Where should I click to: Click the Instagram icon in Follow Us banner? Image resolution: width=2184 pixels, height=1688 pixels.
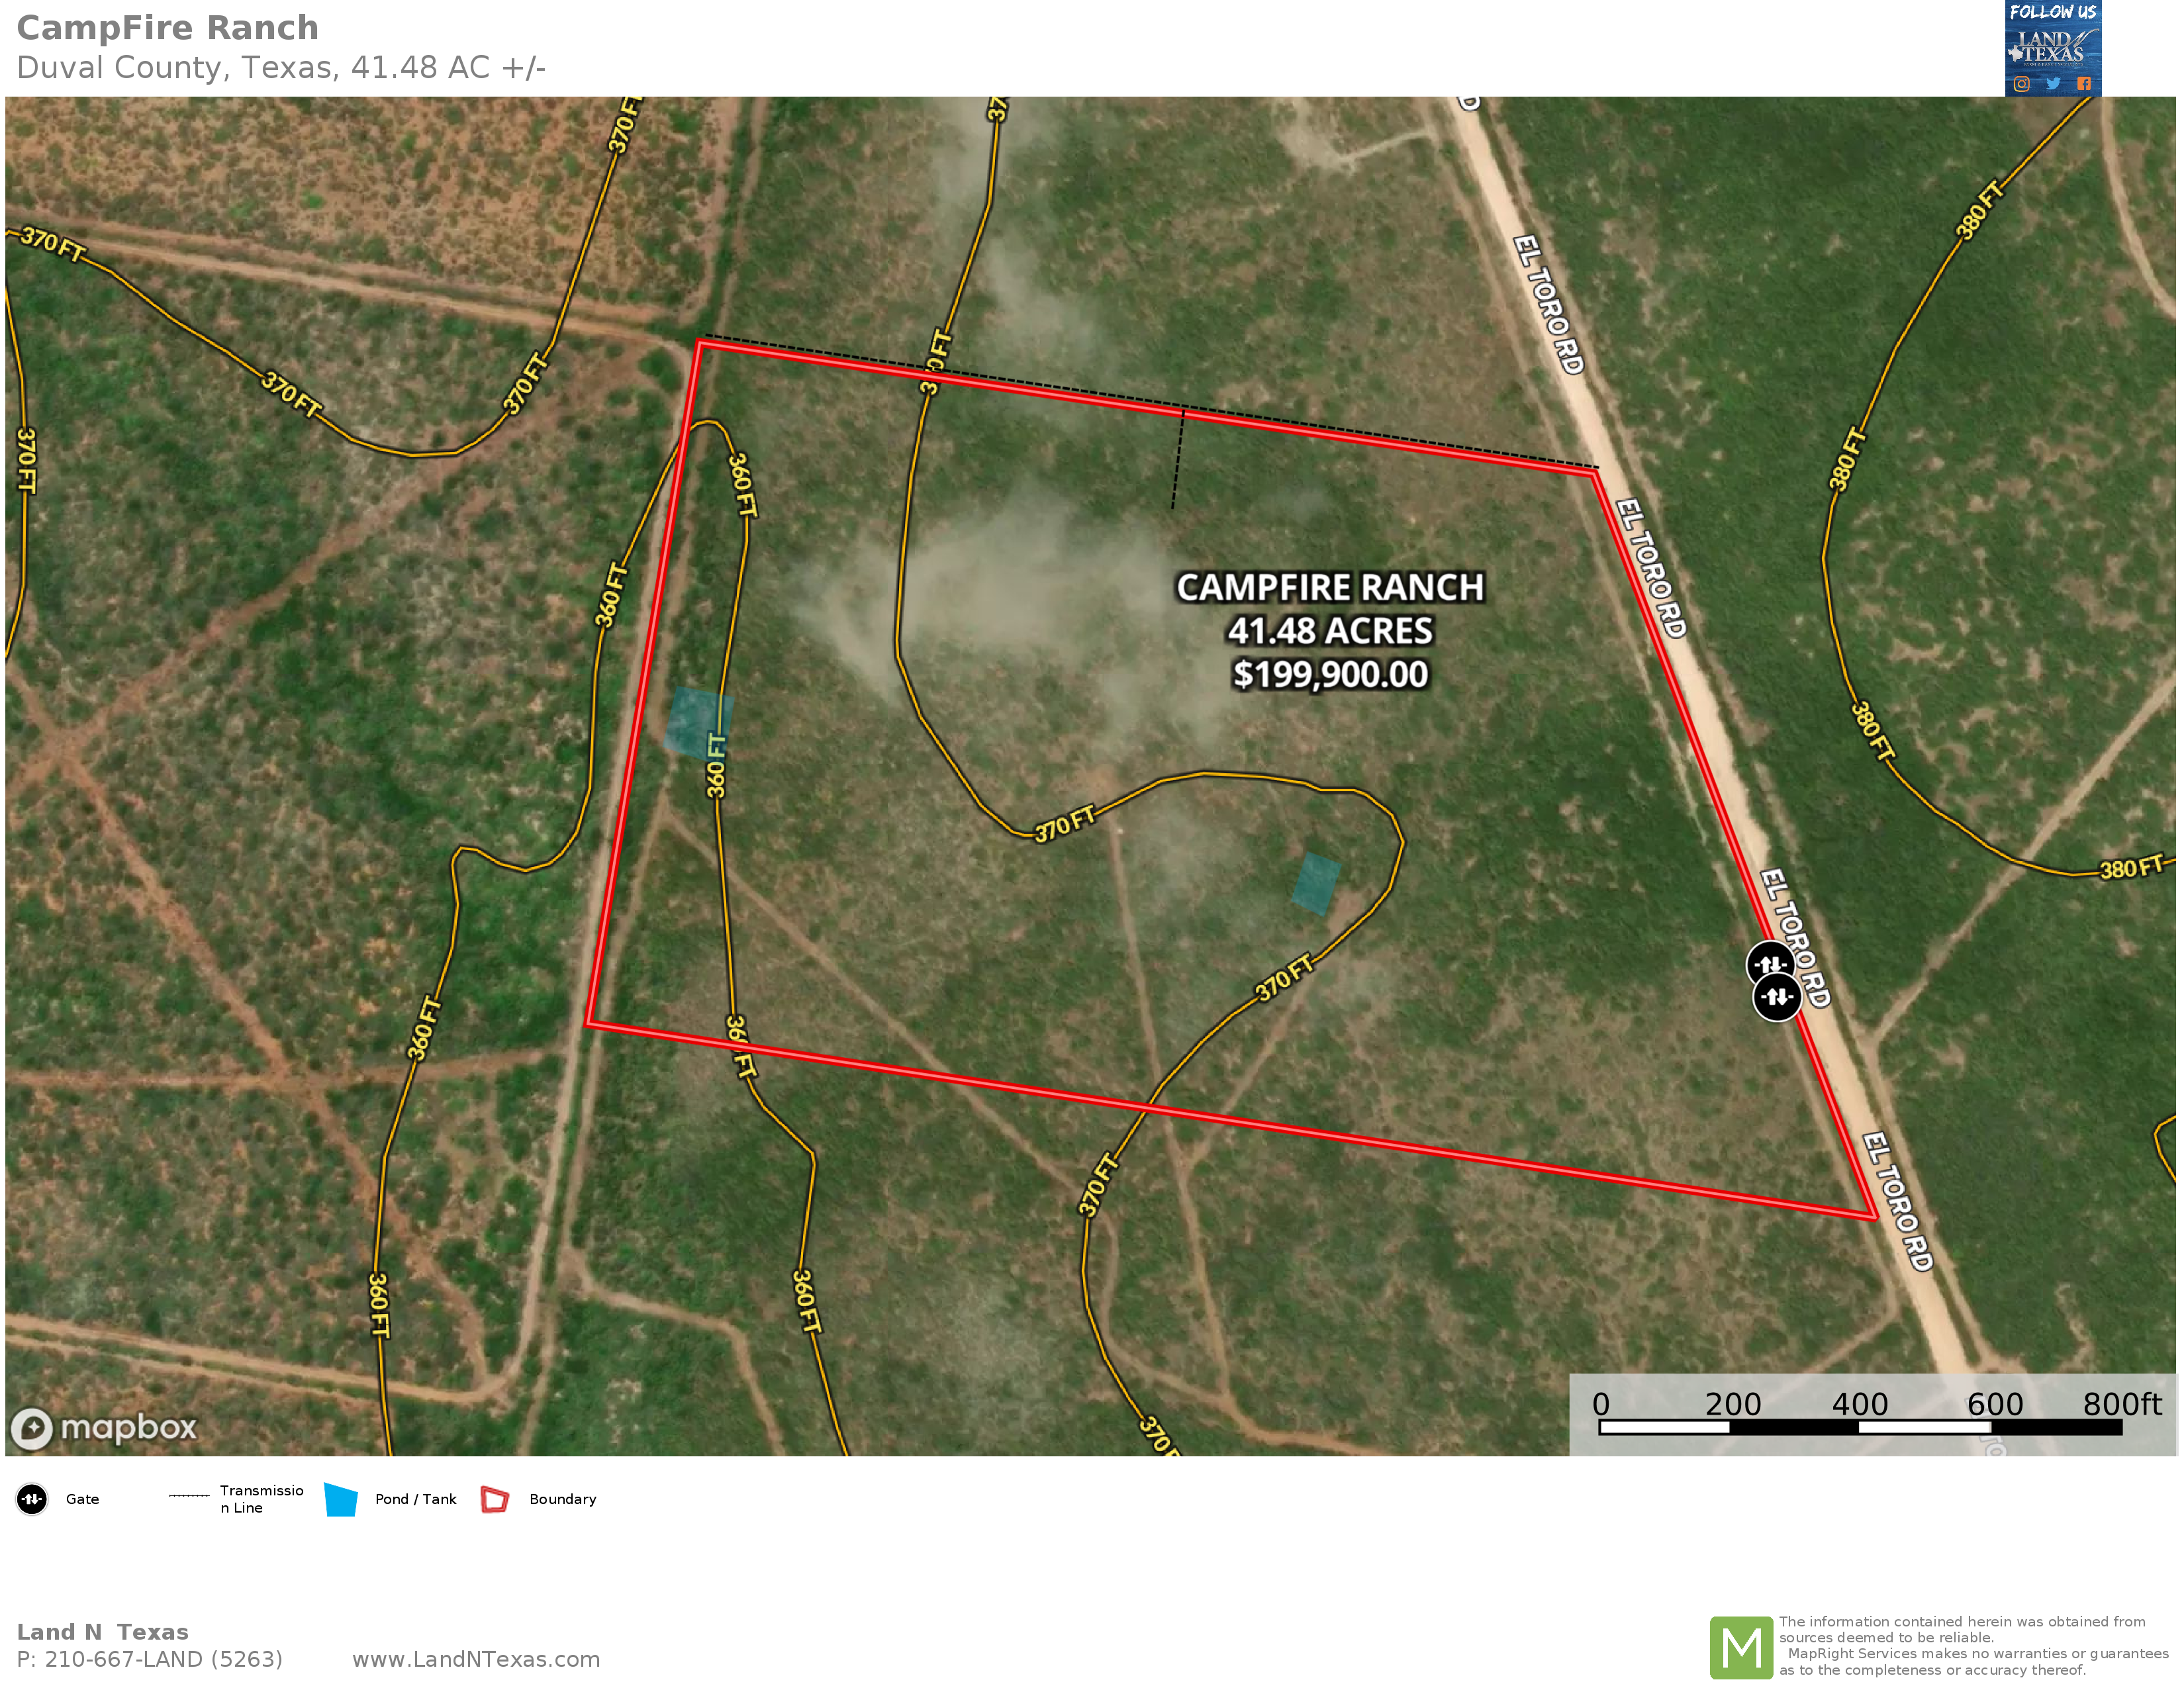(2022, 84)
